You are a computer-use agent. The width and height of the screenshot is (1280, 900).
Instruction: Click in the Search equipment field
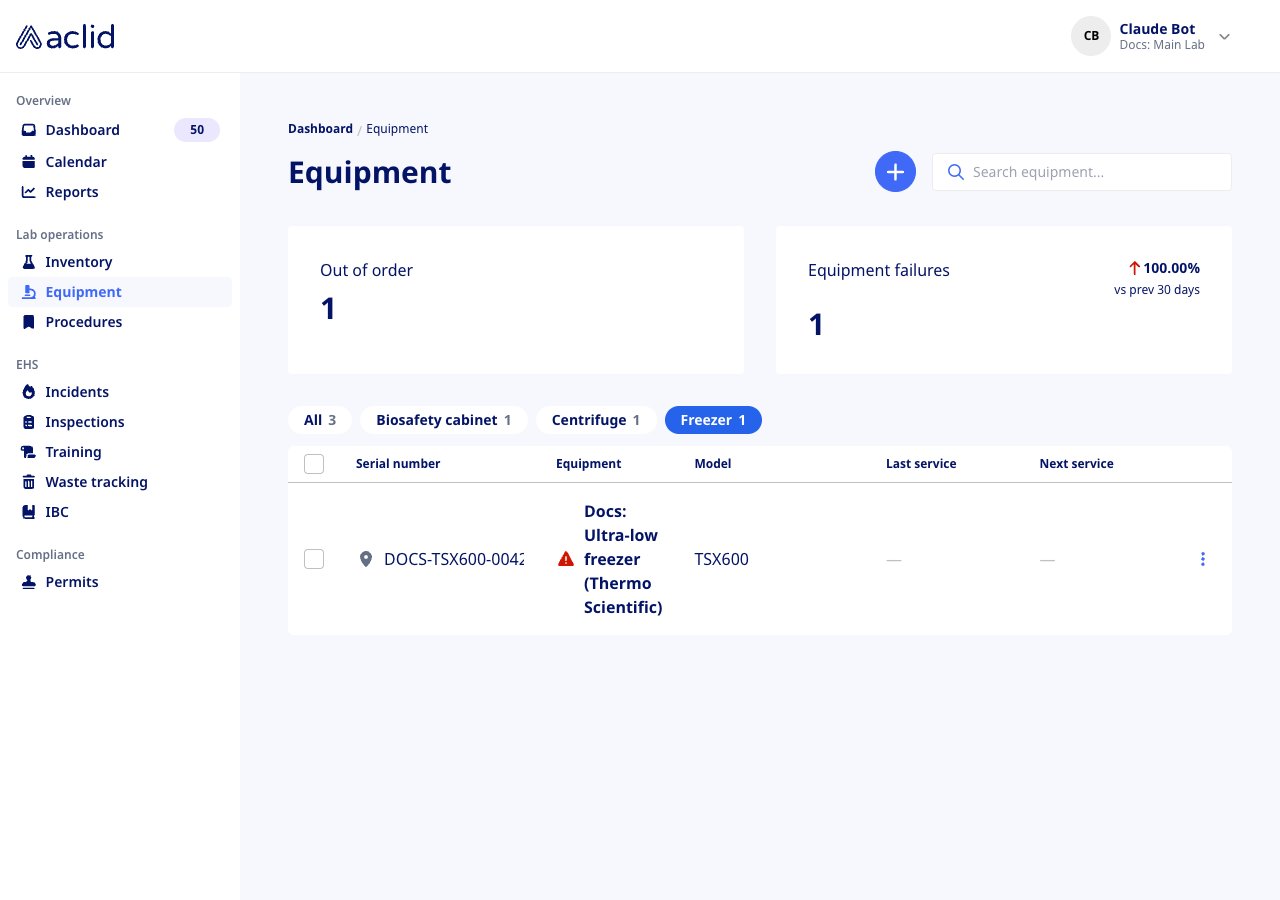pyautogui.click(x=1082, y=172)
